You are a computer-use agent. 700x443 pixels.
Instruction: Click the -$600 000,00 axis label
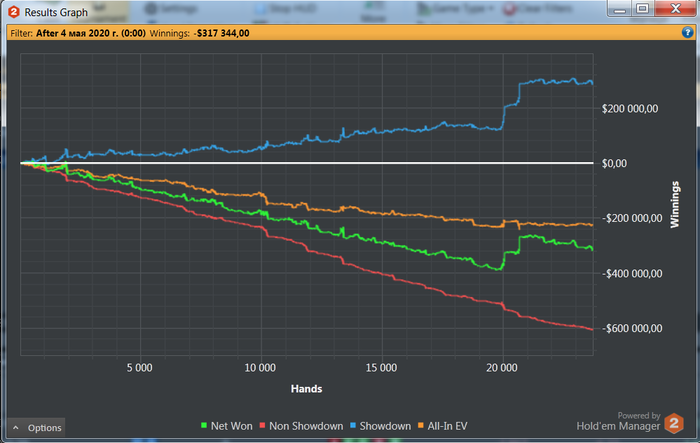click(632, 328)
